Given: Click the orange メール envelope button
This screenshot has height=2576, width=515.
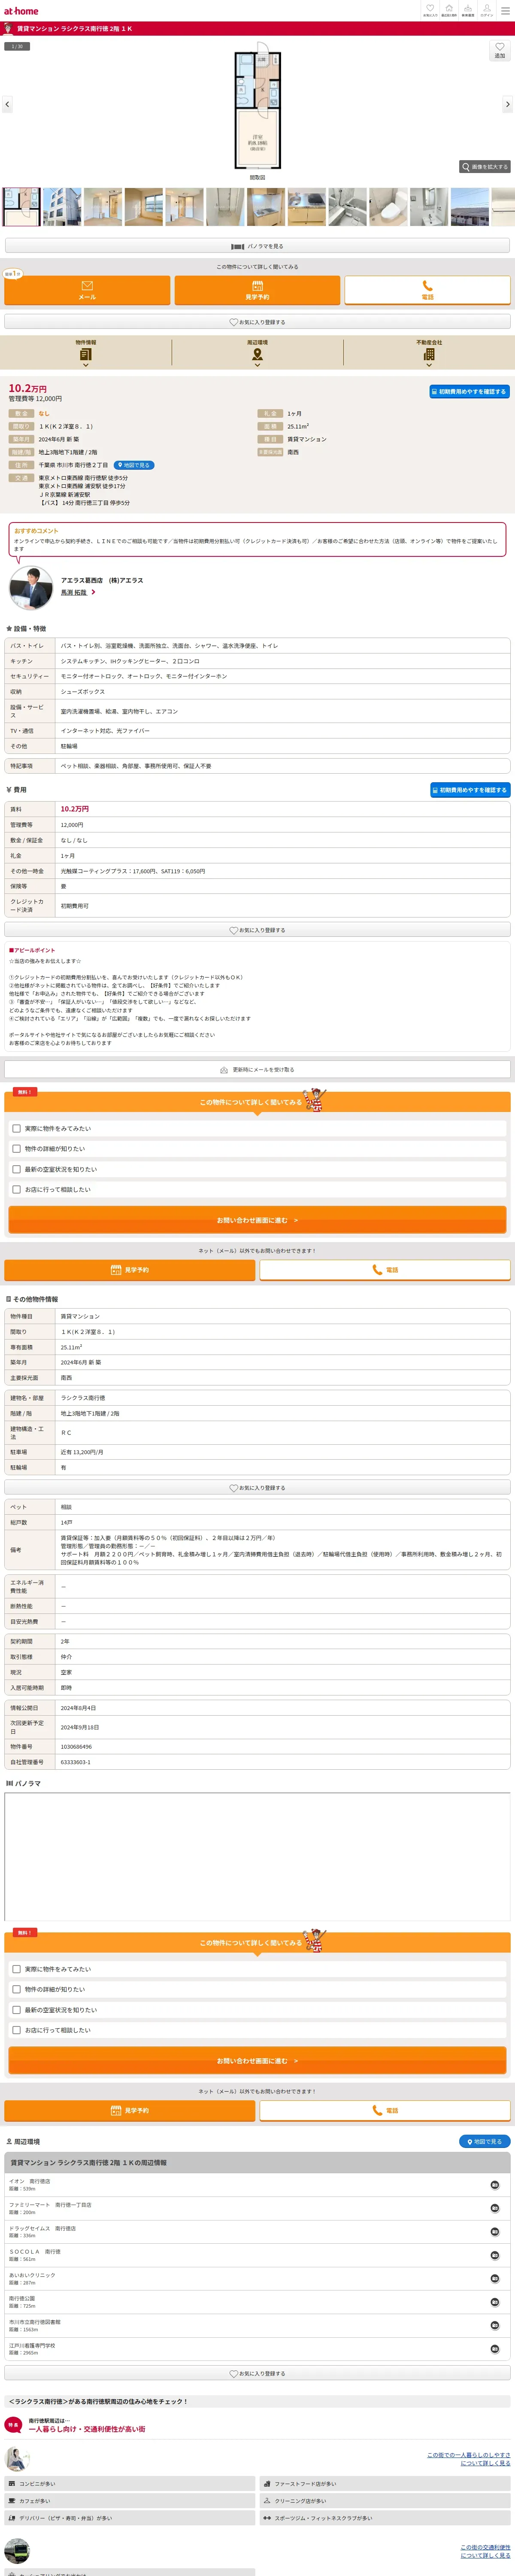Looking at the screenshot, I should point(87,290).
